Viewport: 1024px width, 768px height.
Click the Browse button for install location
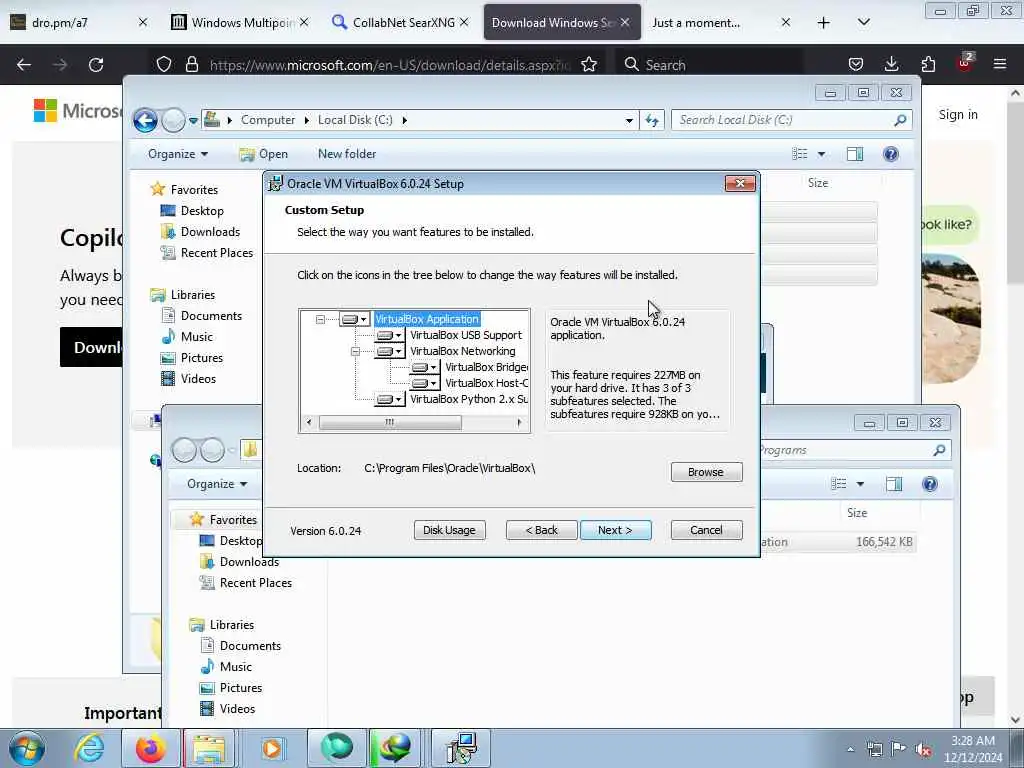click(706, 472)
